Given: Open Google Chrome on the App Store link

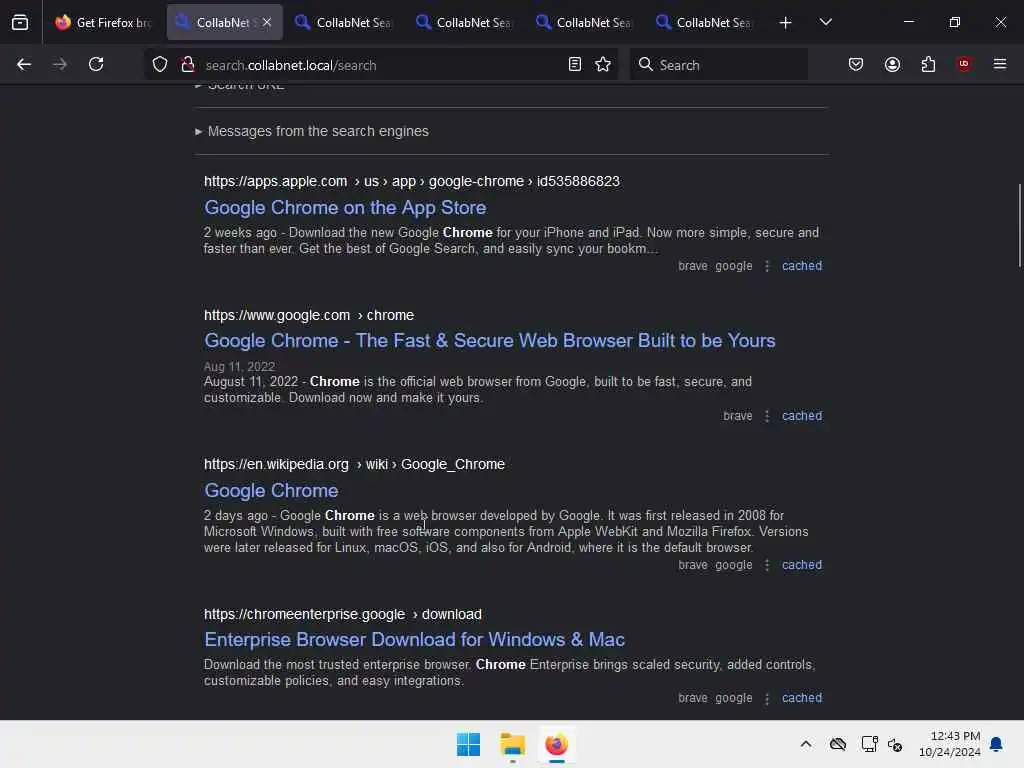Looking at the screenshot, I should point(345,208).
